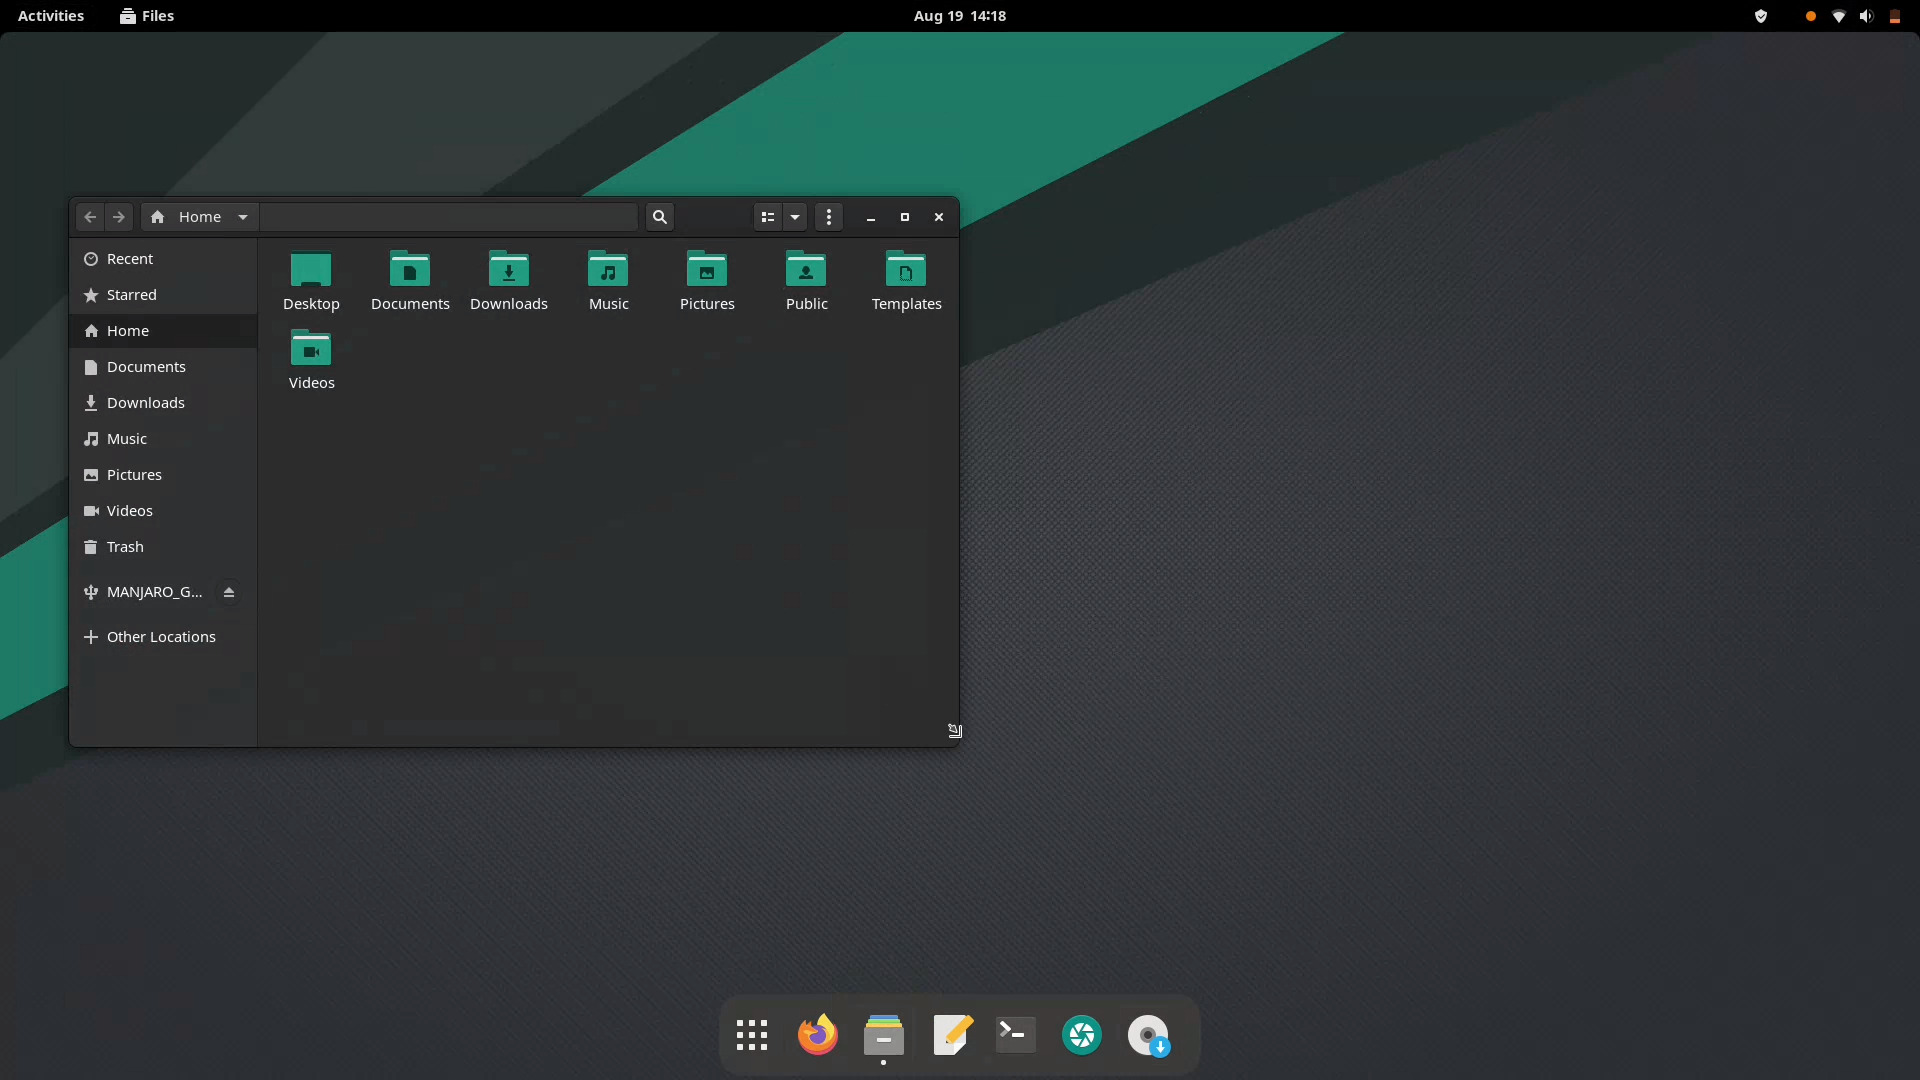Open the screenshot tool from the dock
This screenshot has width=1920, height=1080.
(1081, 1035)
